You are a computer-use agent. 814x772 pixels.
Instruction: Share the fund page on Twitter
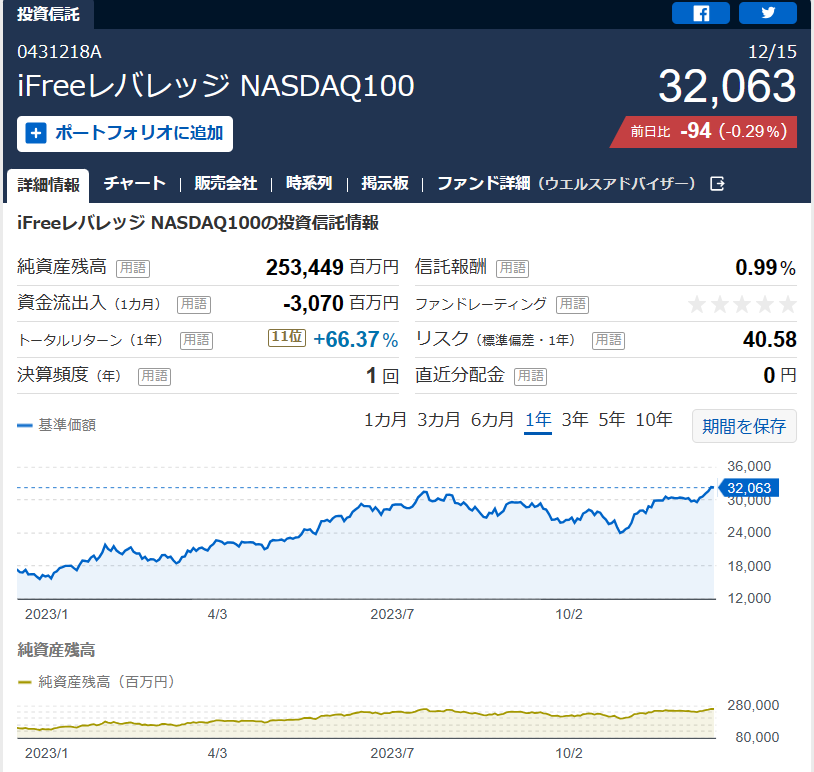coord(767,13)
